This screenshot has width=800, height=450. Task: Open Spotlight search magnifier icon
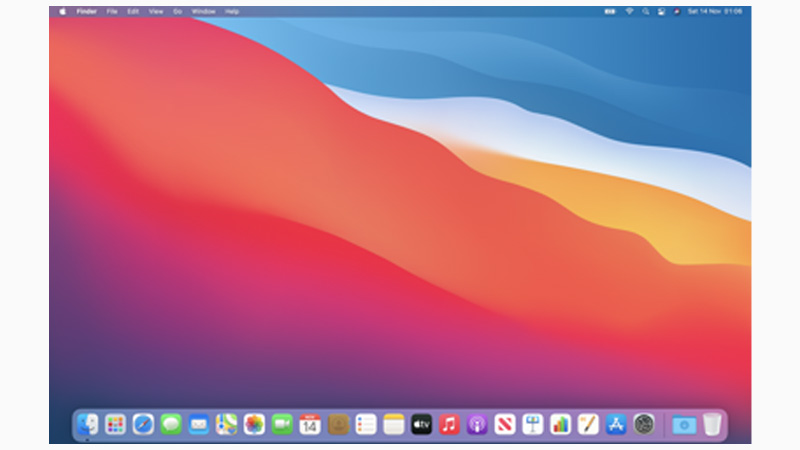646,11
